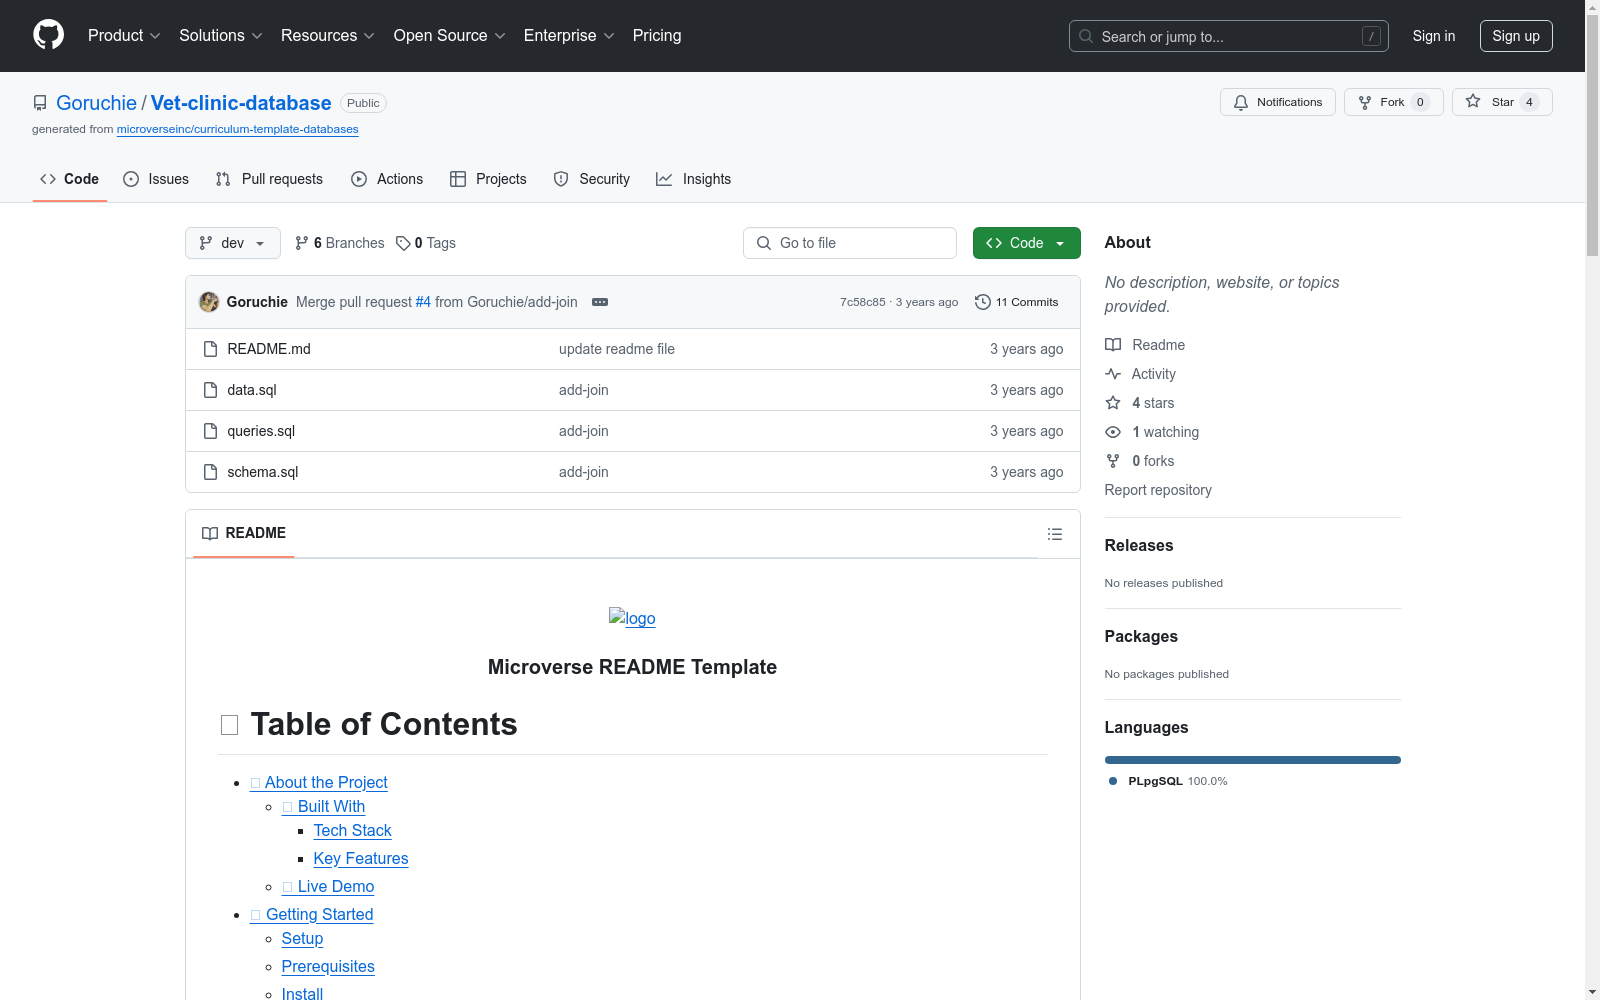Expand the Solutions menu
The height and width of the screenshot is (1000, 1600).
[220, 35]
